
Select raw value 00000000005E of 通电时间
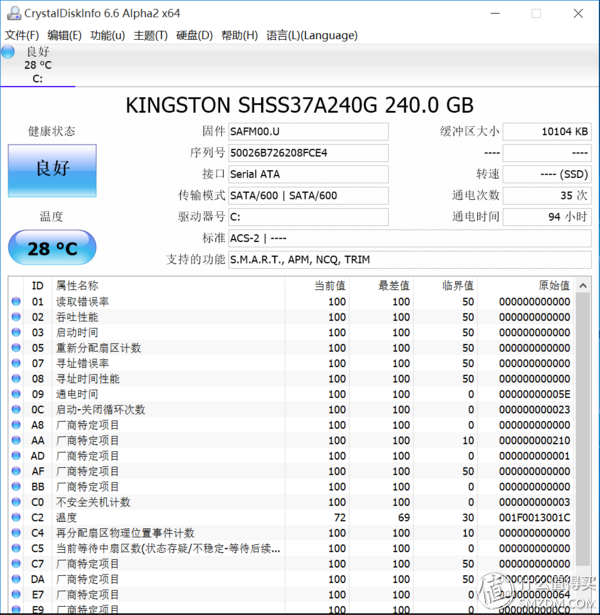(x=535, y=394)
